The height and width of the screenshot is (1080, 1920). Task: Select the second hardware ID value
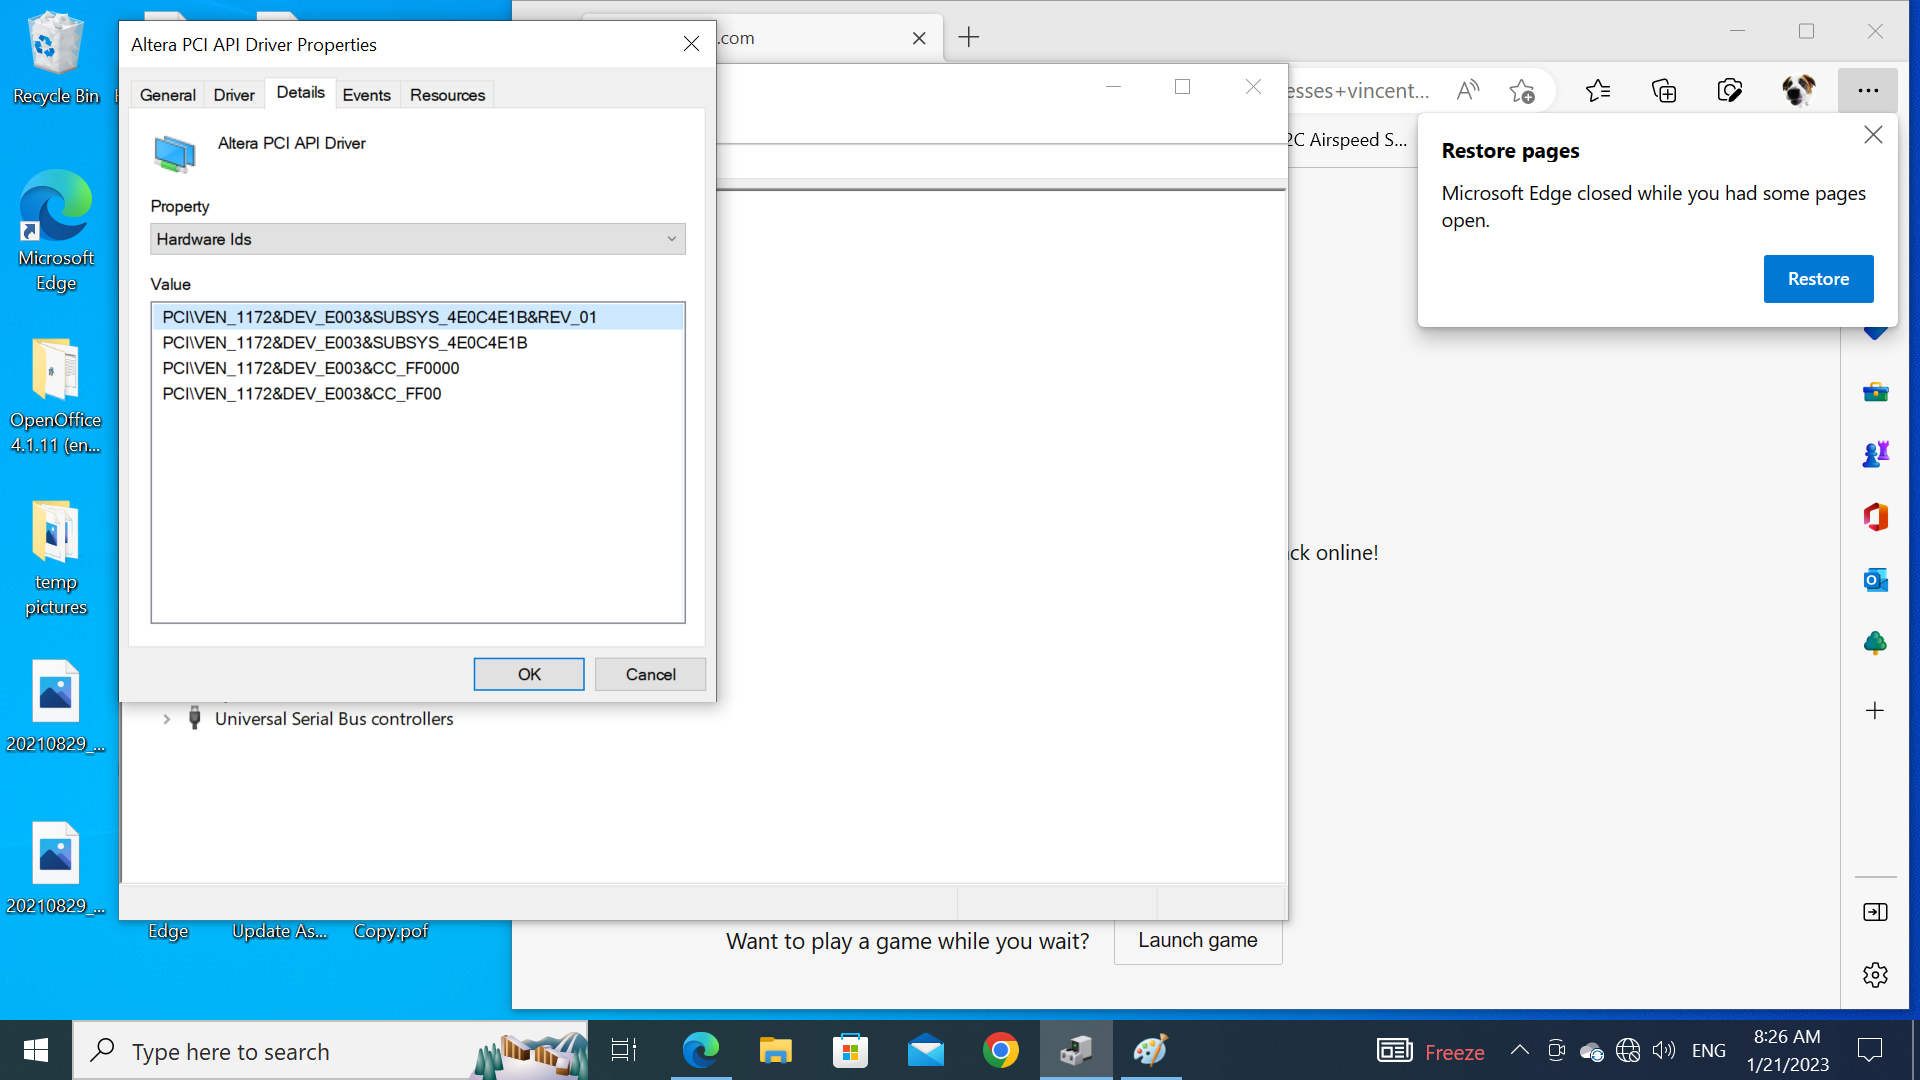[x=345, y=343]
